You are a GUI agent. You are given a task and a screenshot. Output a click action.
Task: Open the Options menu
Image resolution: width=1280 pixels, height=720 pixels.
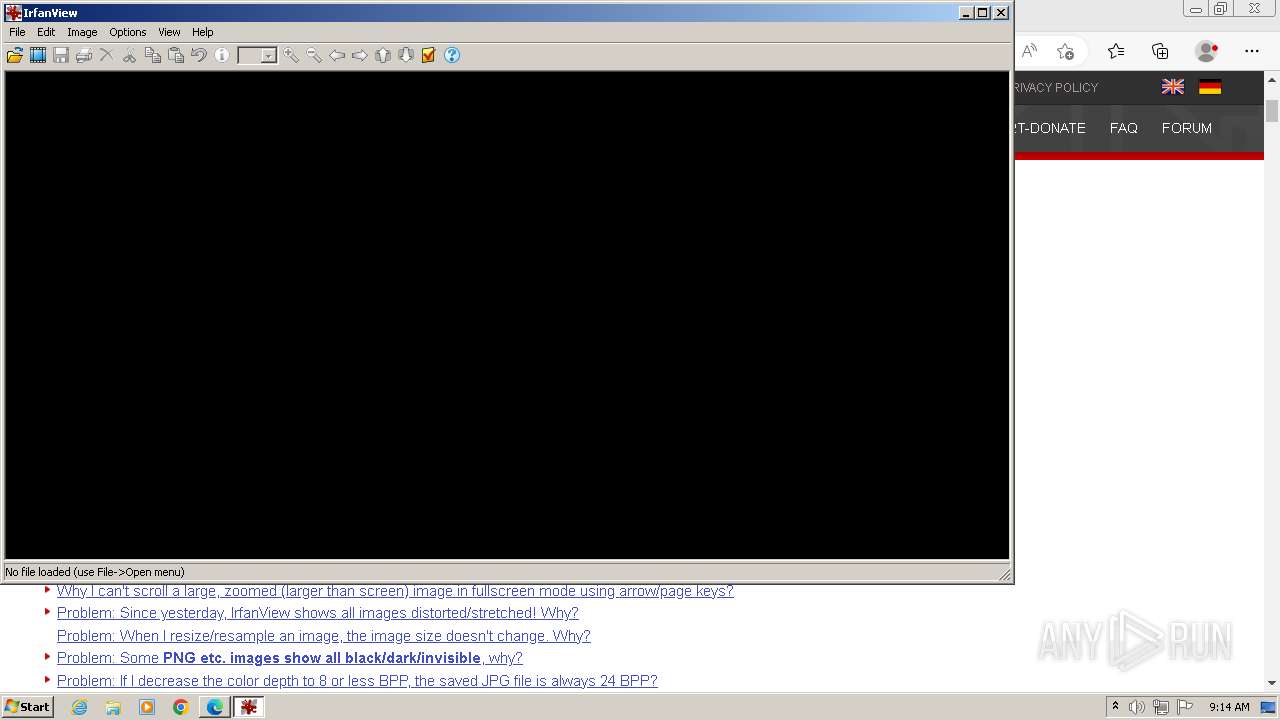128,32
